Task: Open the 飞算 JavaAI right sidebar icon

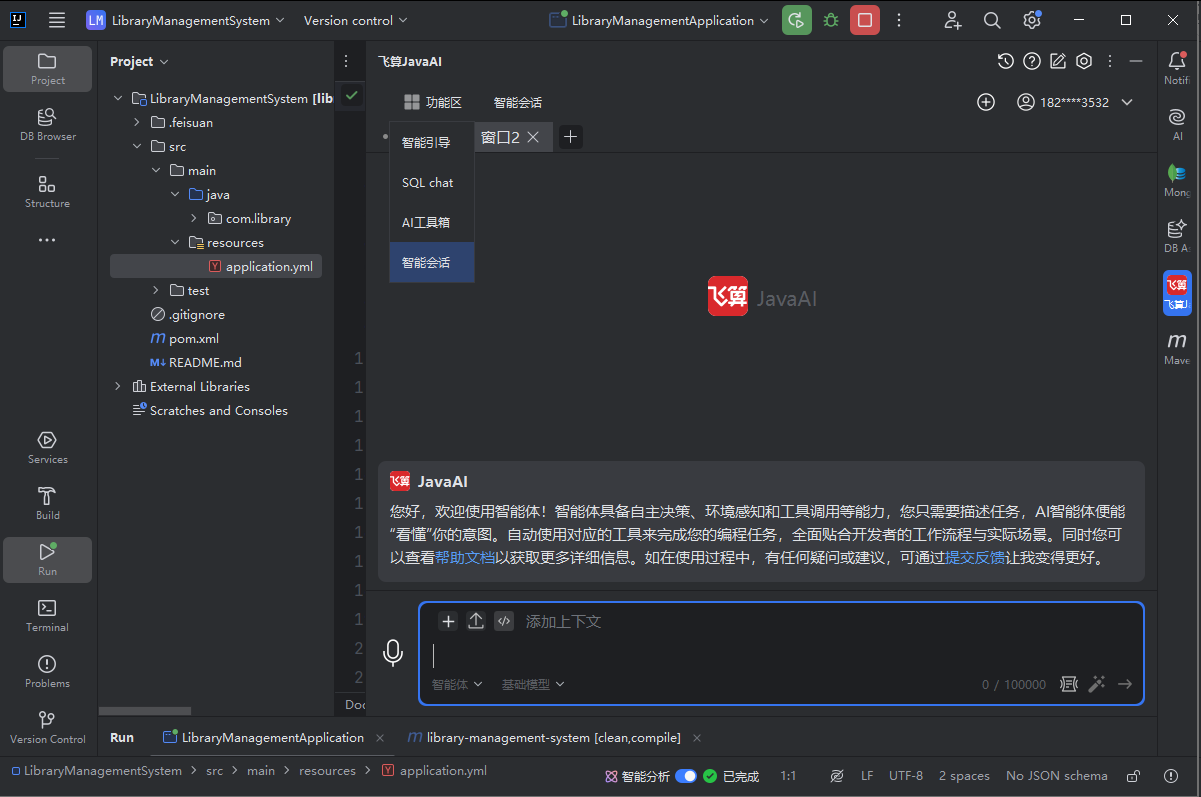Action: (1177, 293)
